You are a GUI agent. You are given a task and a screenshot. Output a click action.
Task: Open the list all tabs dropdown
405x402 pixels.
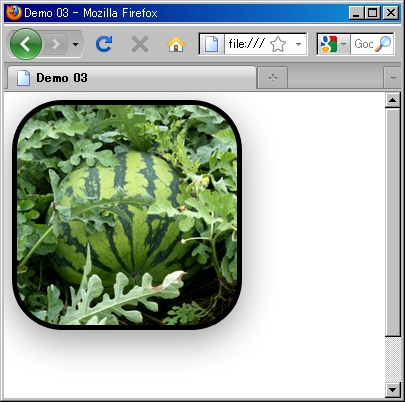tap(393, 78)
